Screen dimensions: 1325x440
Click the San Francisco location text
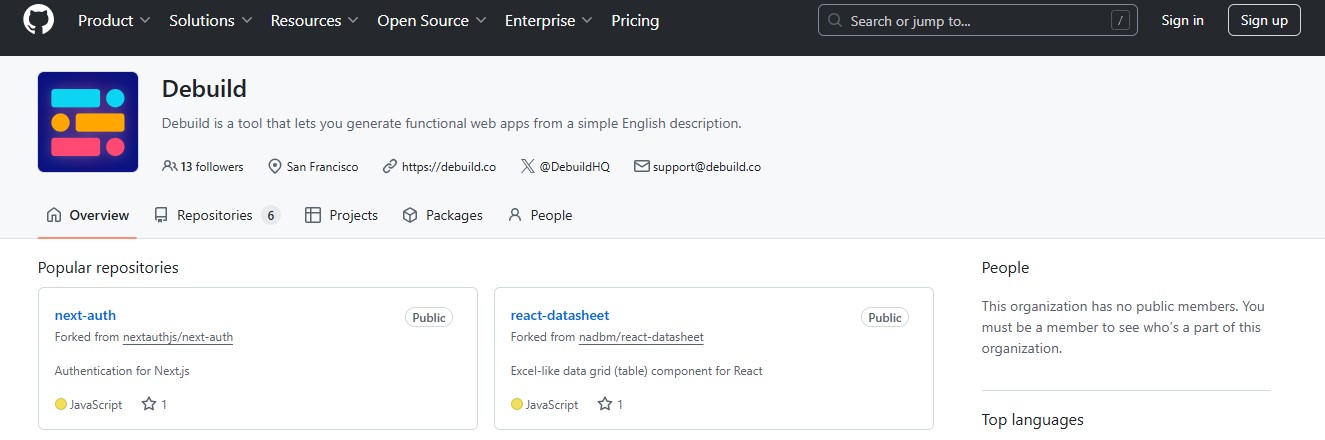[322, 167]
